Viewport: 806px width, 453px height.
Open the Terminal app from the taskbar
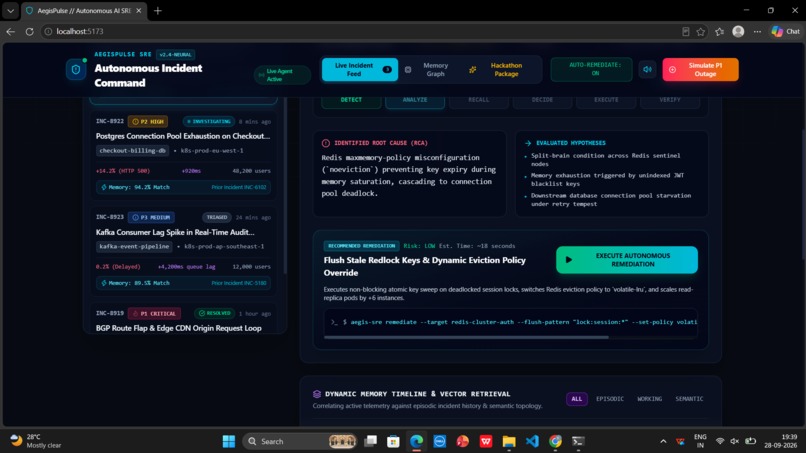click(x=578, y=441)
